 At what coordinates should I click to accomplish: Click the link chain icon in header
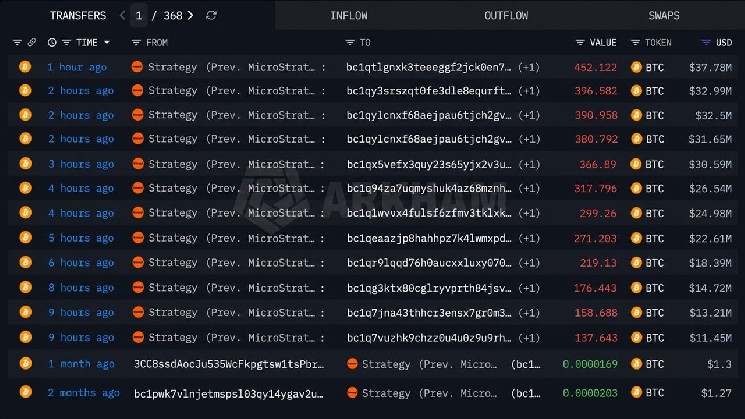point(32,42)
